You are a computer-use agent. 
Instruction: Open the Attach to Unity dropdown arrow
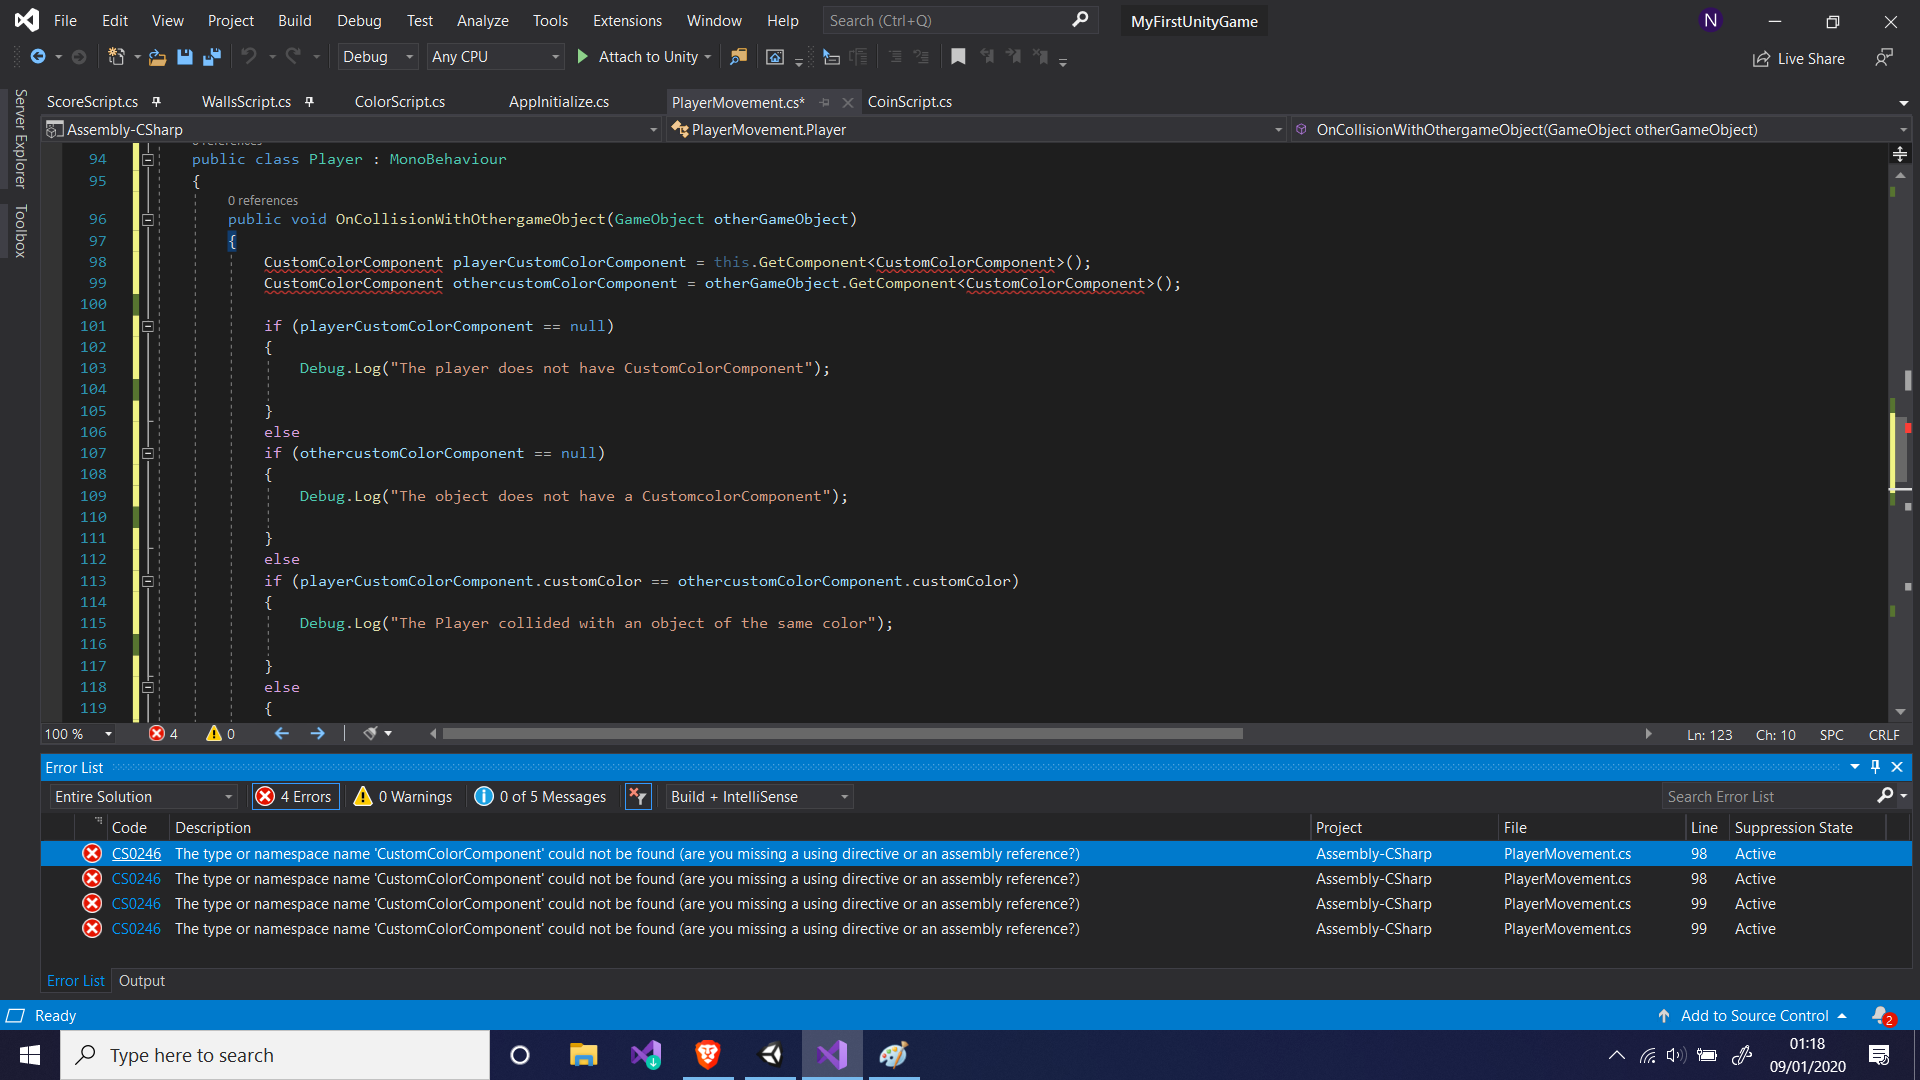(x=708, y=57)
